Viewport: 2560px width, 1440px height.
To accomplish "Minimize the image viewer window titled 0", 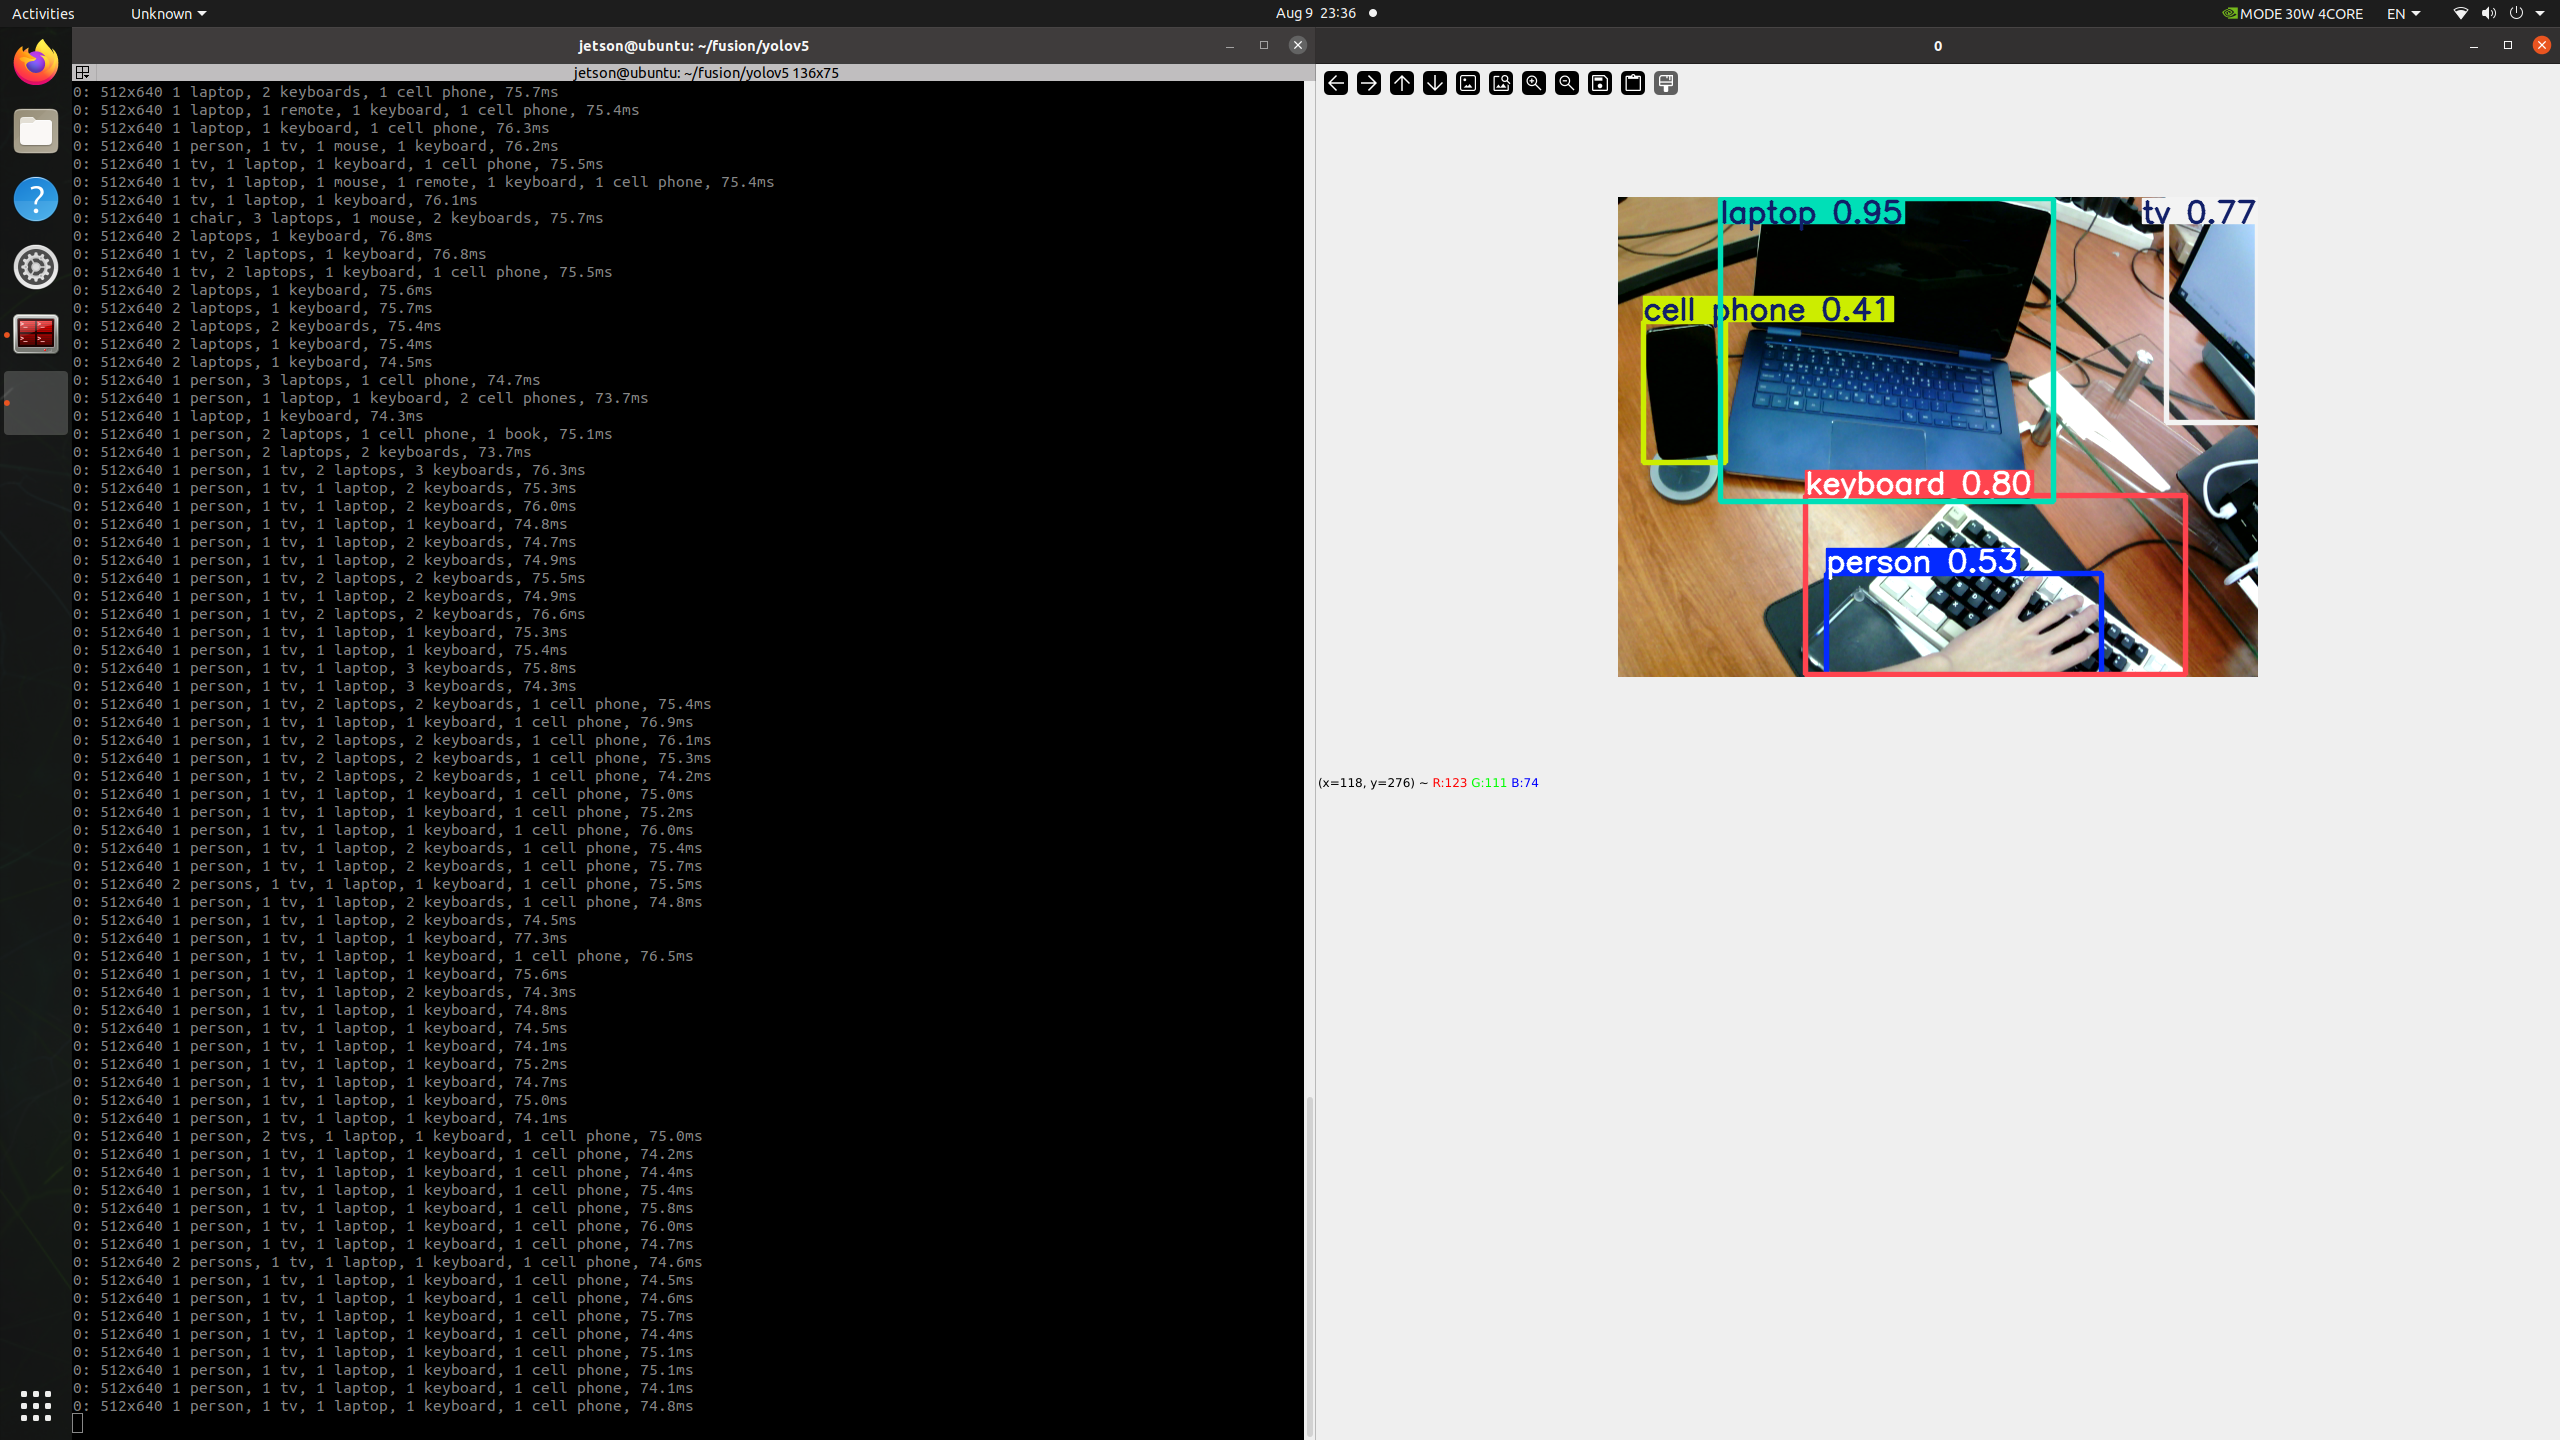I will coord(2474,45).
